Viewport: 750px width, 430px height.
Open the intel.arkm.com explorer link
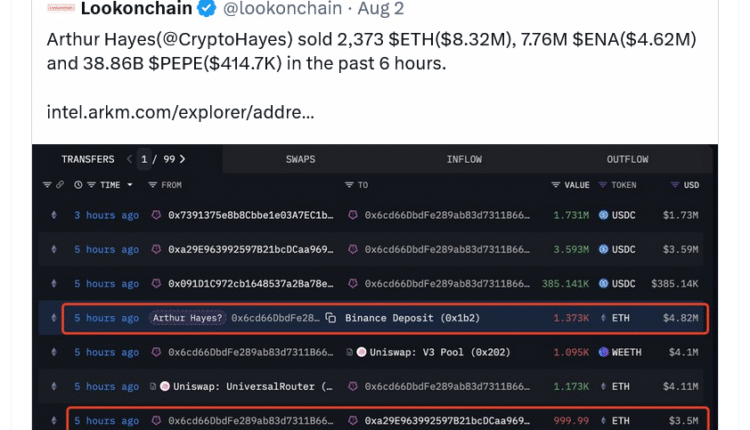(180, 112)
